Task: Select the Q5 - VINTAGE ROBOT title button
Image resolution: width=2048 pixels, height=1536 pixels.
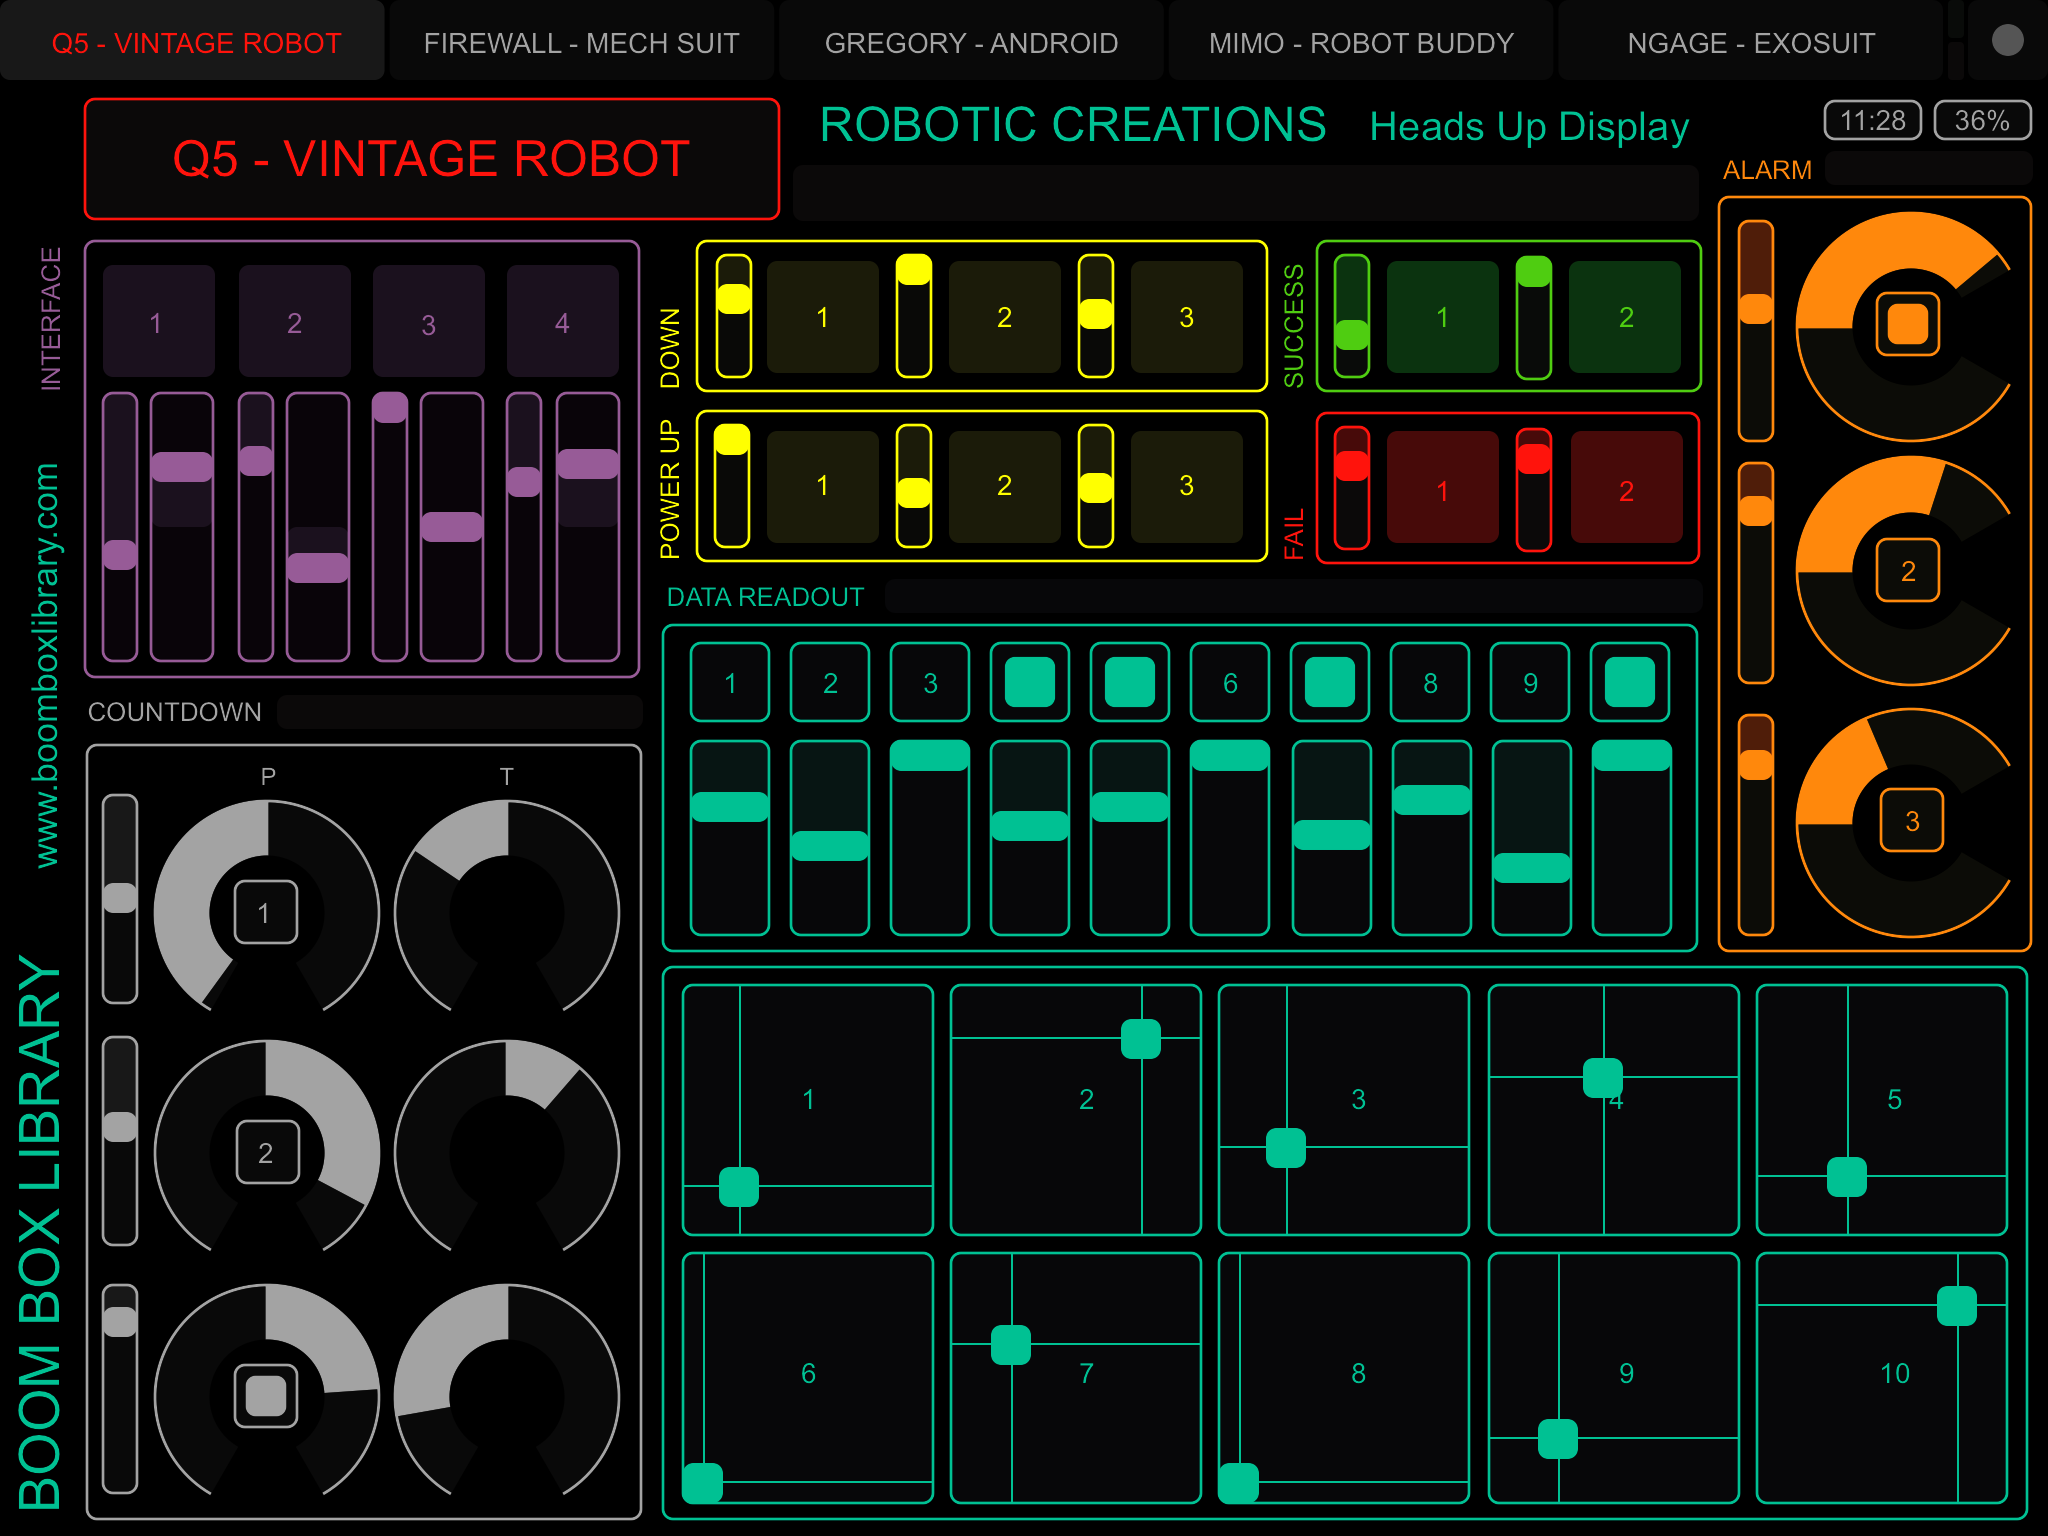Action: [x=432, y=158]
